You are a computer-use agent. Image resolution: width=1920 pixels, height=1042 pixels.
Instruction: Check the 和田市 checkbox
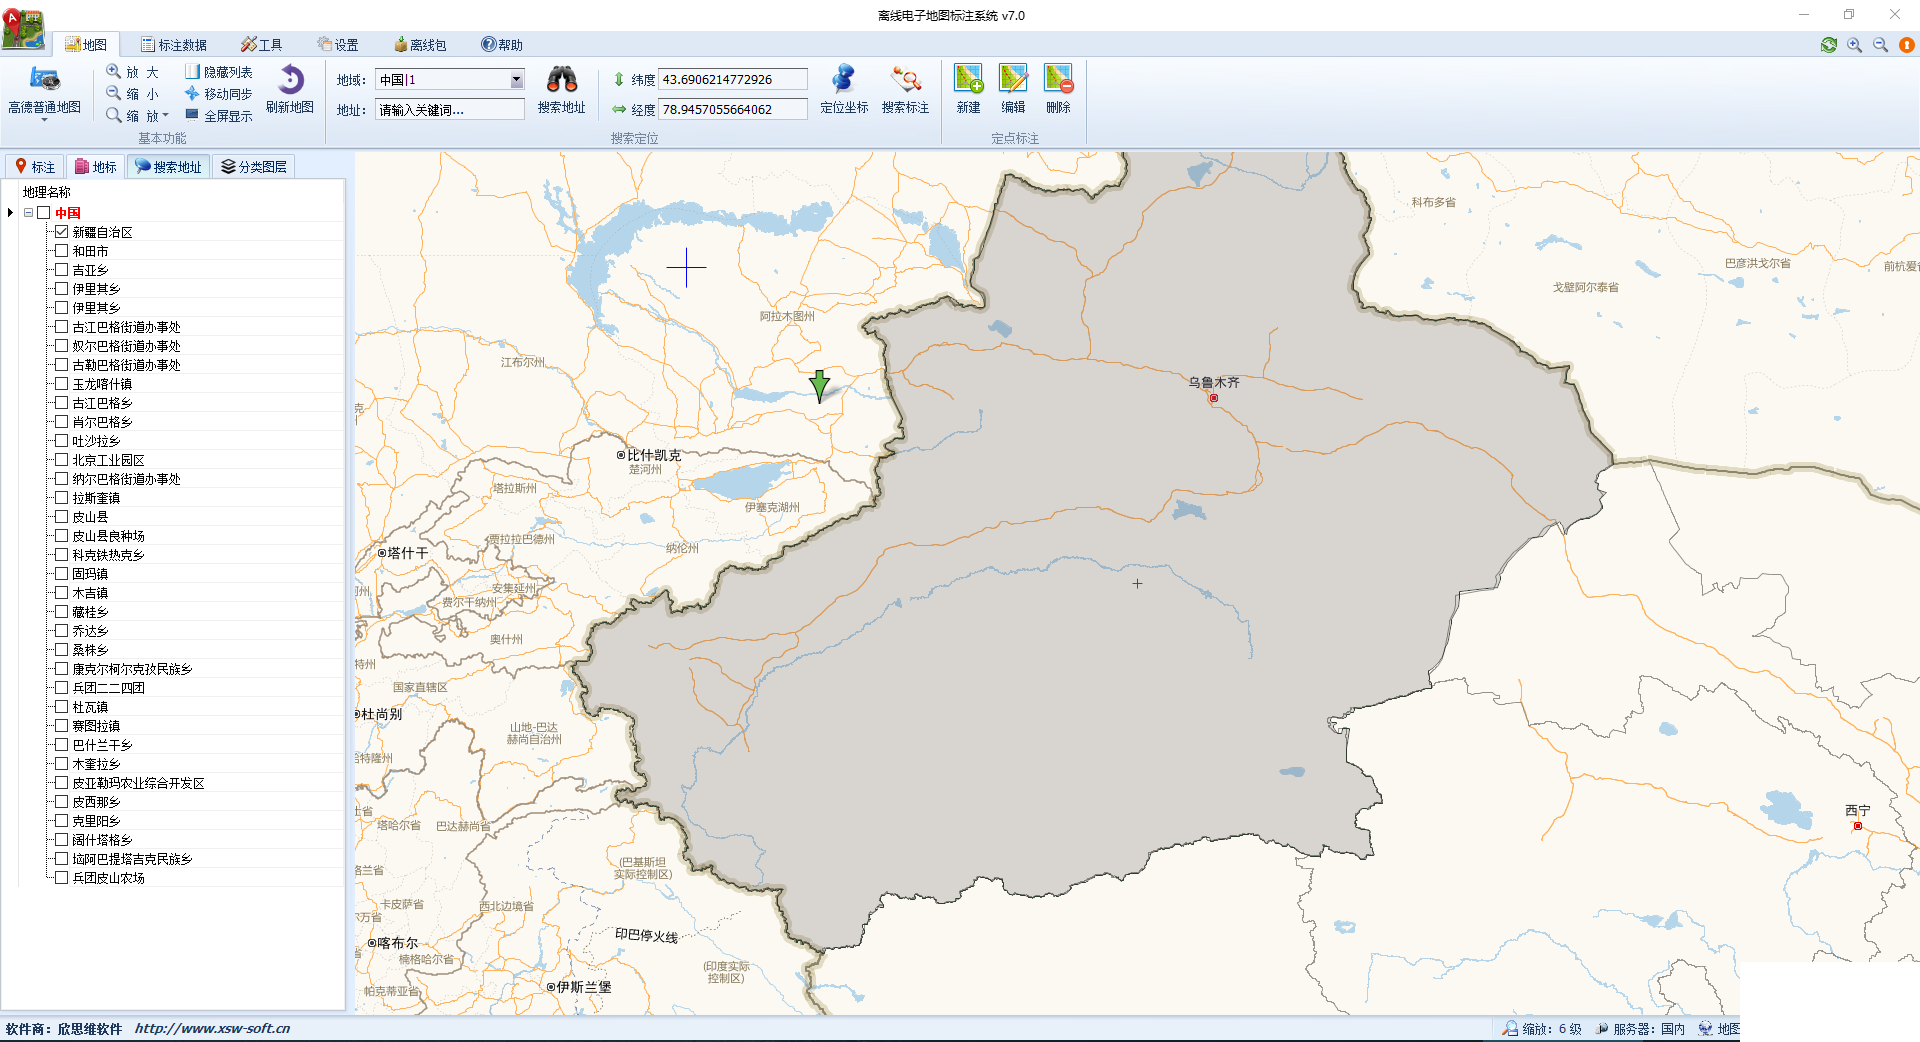pos(62,250)
